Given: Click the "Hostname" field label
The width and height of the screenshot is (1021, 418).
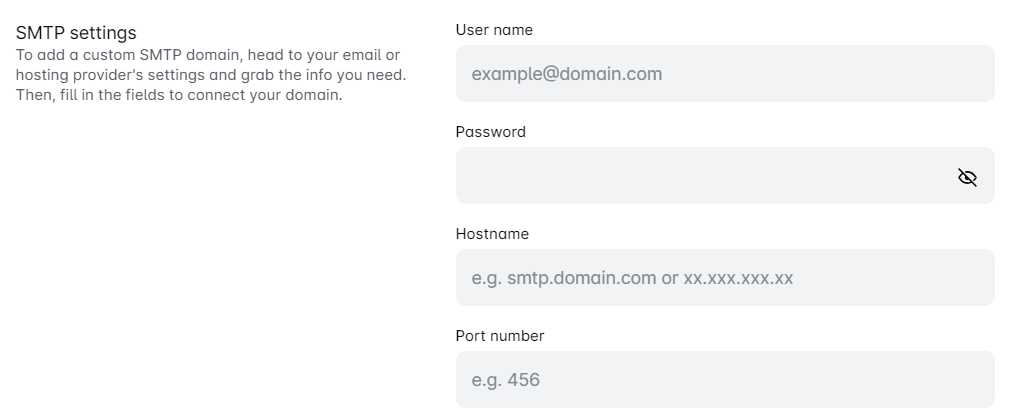Looking at the screenshot, I should tap(492, 234).
